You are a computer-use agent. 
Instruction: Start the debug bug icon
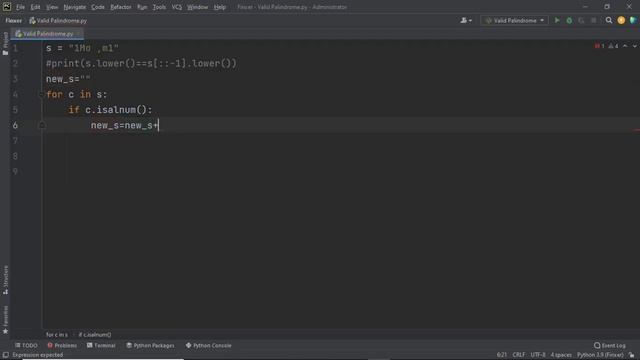click(569, 20)
